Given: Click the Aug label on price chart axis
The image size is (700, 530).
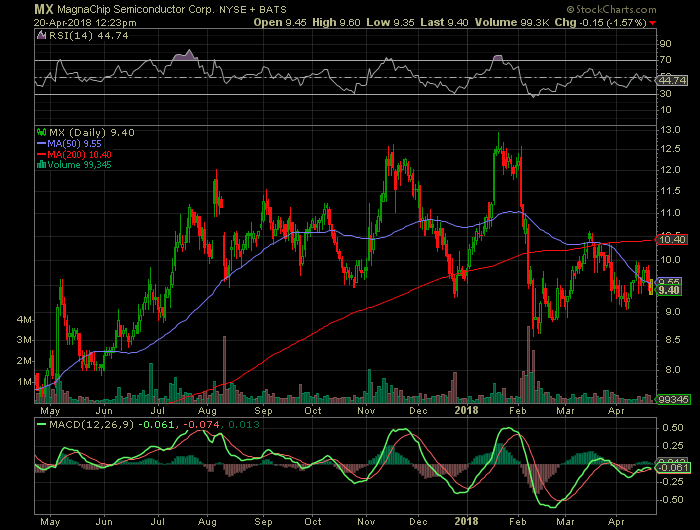Looking at the screenshot, I should [x=207, y=410].
